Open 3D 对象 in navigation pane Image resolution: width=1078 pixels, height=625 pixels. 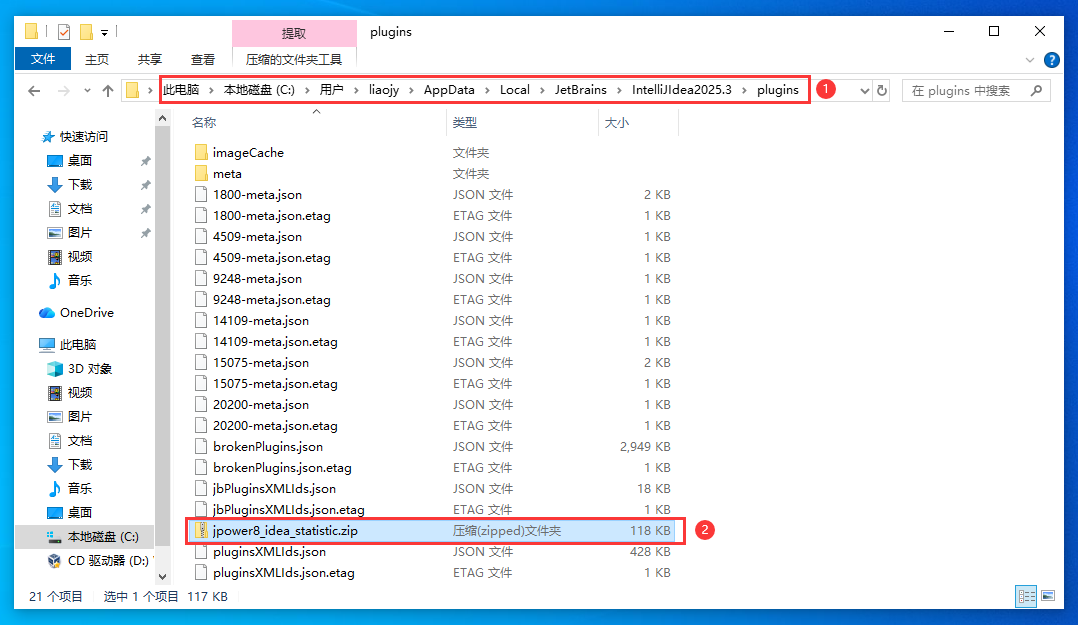click(x=89, y=369)
